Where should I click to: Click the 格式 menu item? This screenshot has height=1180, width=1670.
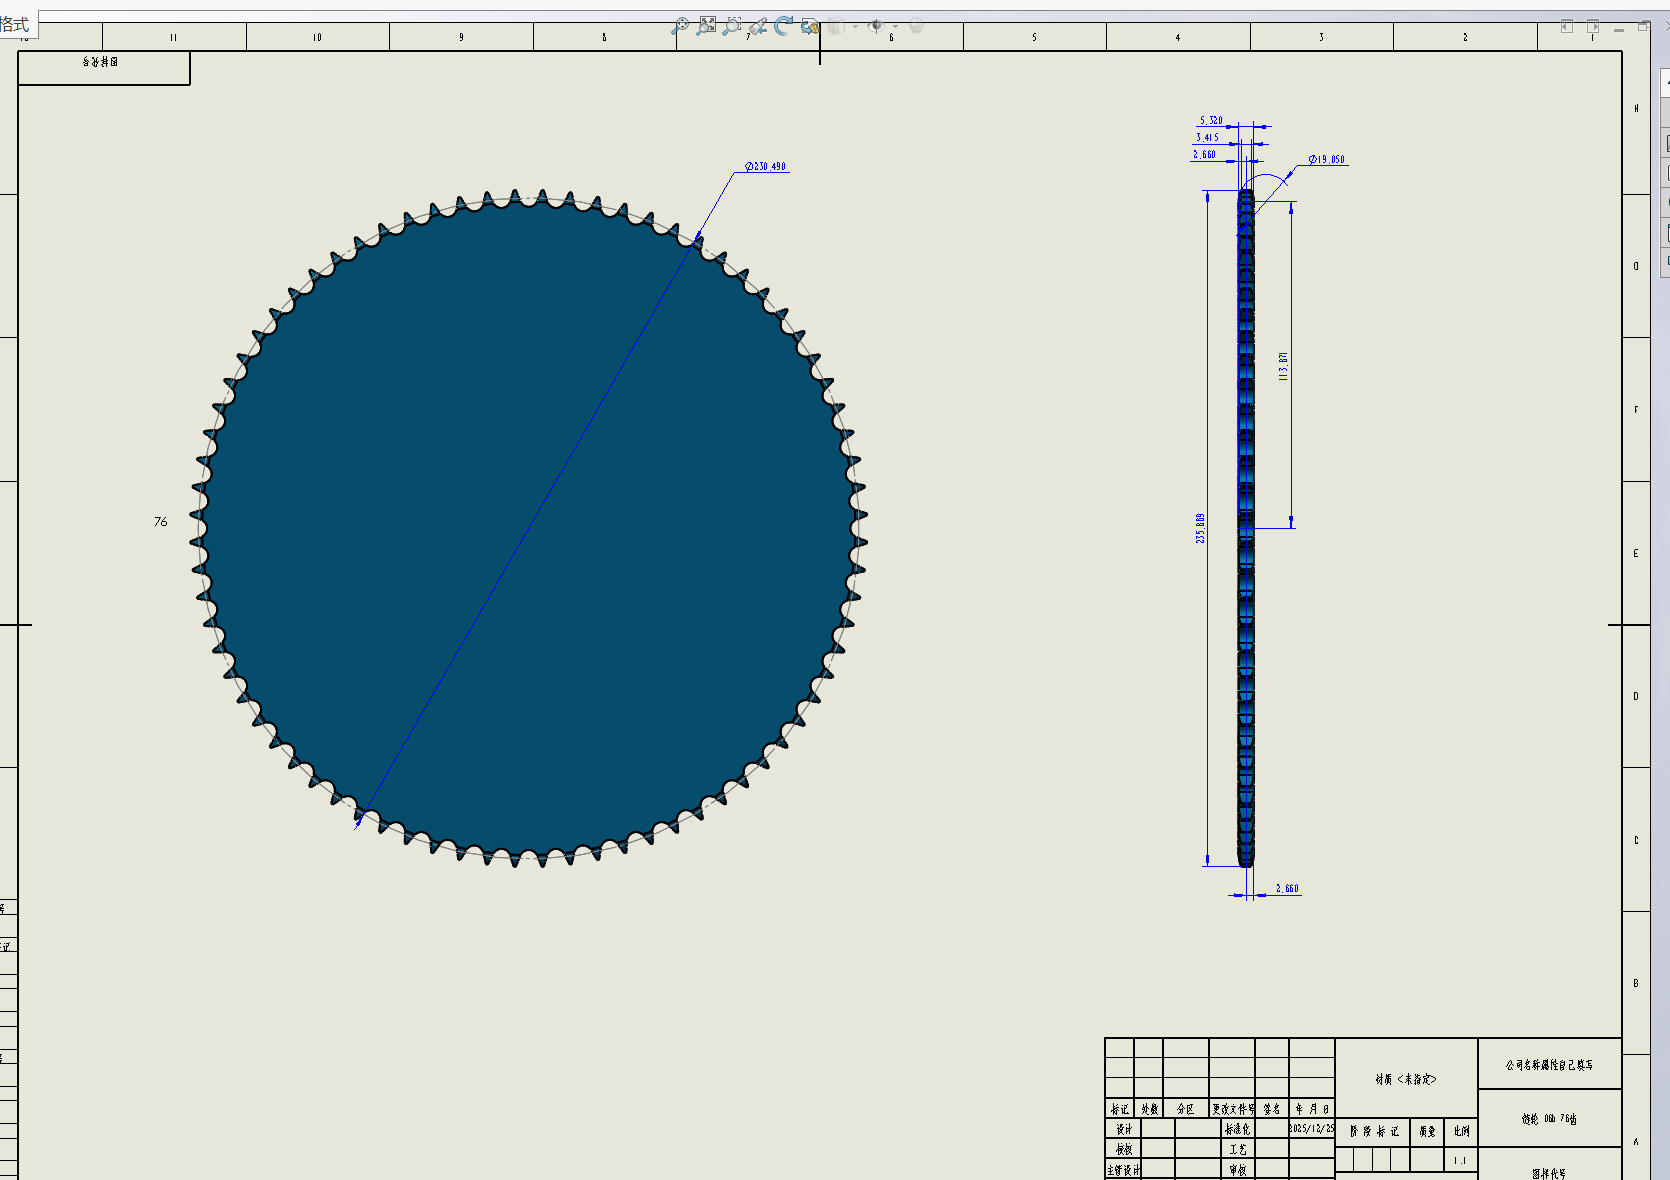point(15,24)
